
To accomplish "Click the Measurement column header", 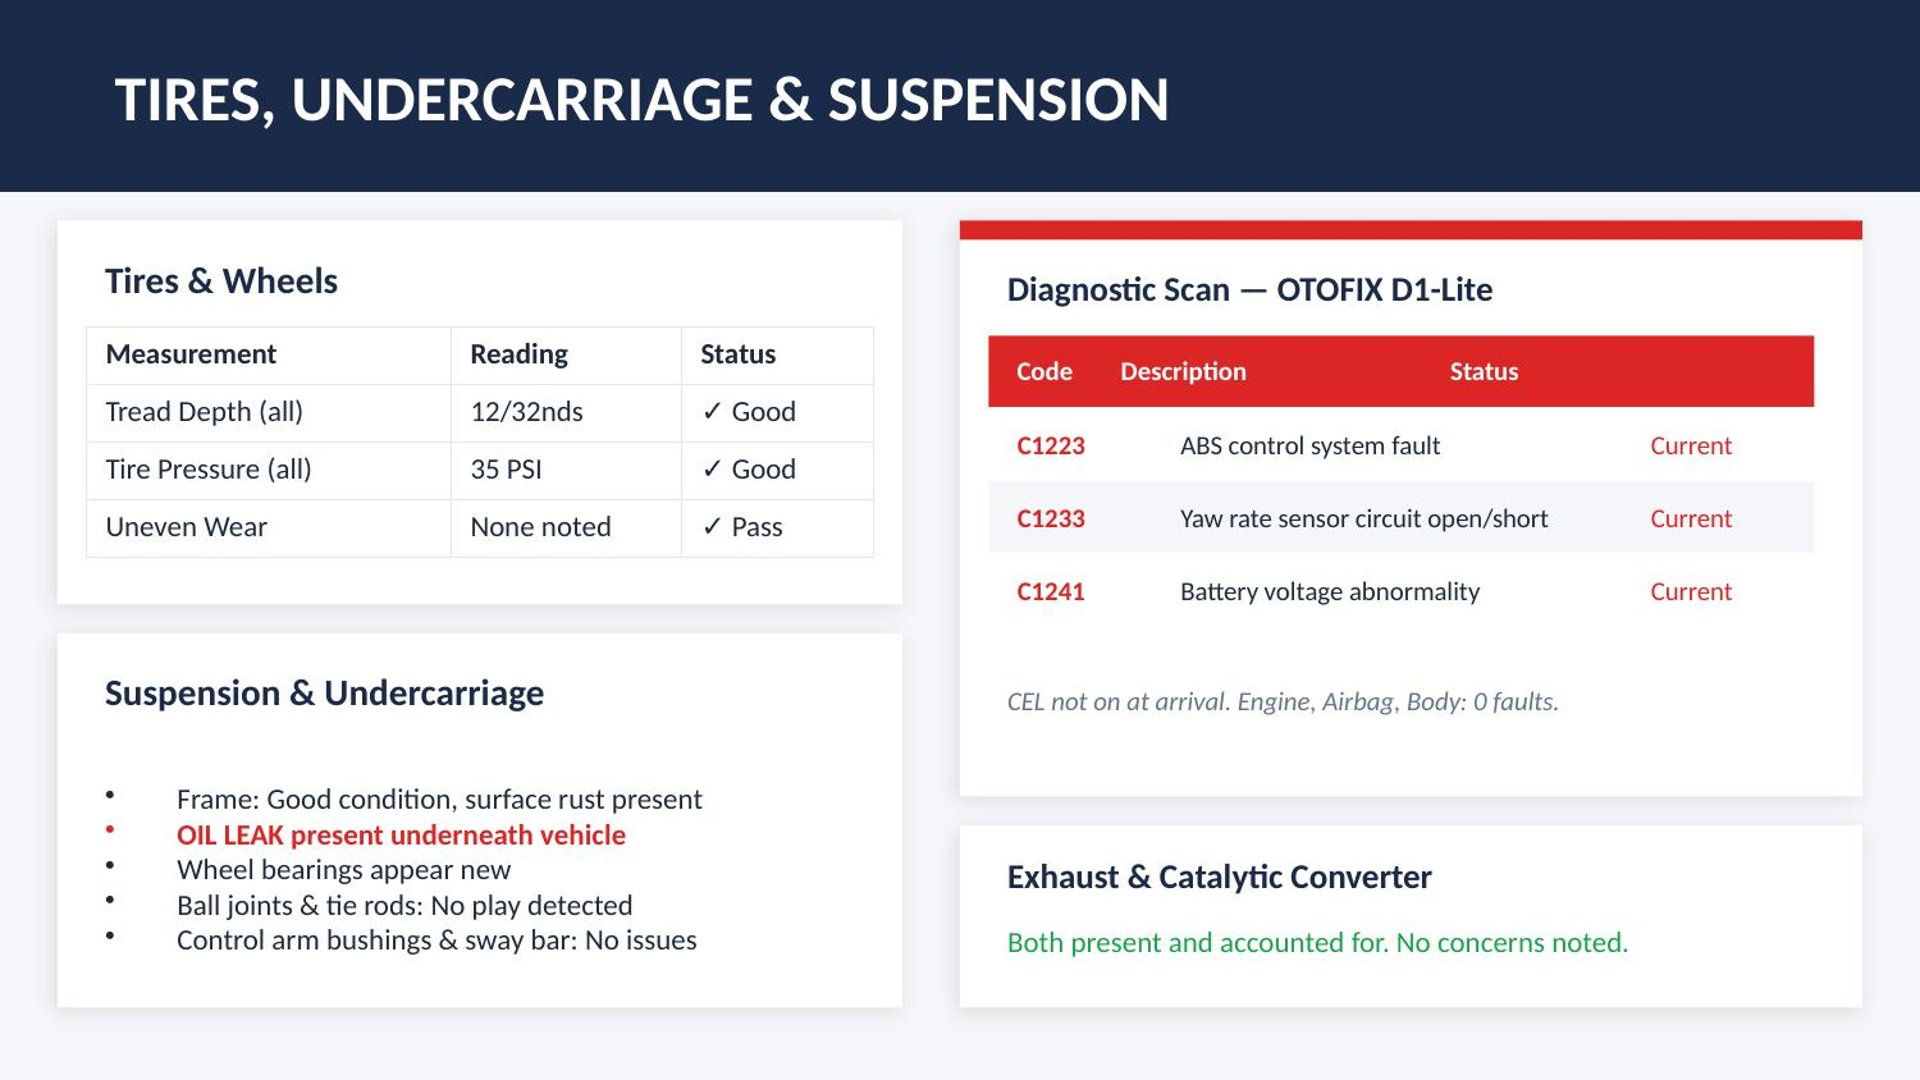I will point(190,354).
